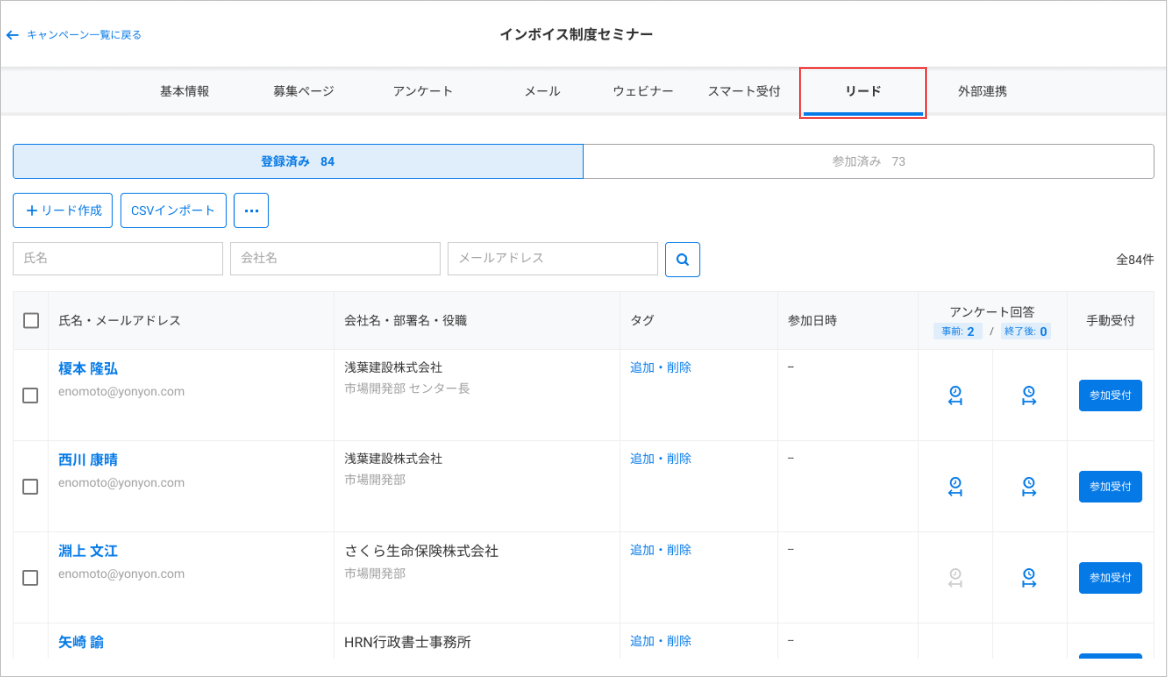Open the スマート受付 tab

click(x=743, y=91)
